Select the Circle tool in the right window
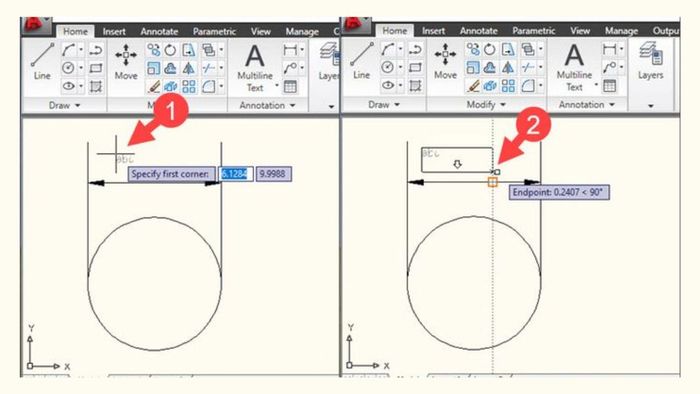Image resolution: width=700 pixels, height=394 pixels. tap(388, 67)
